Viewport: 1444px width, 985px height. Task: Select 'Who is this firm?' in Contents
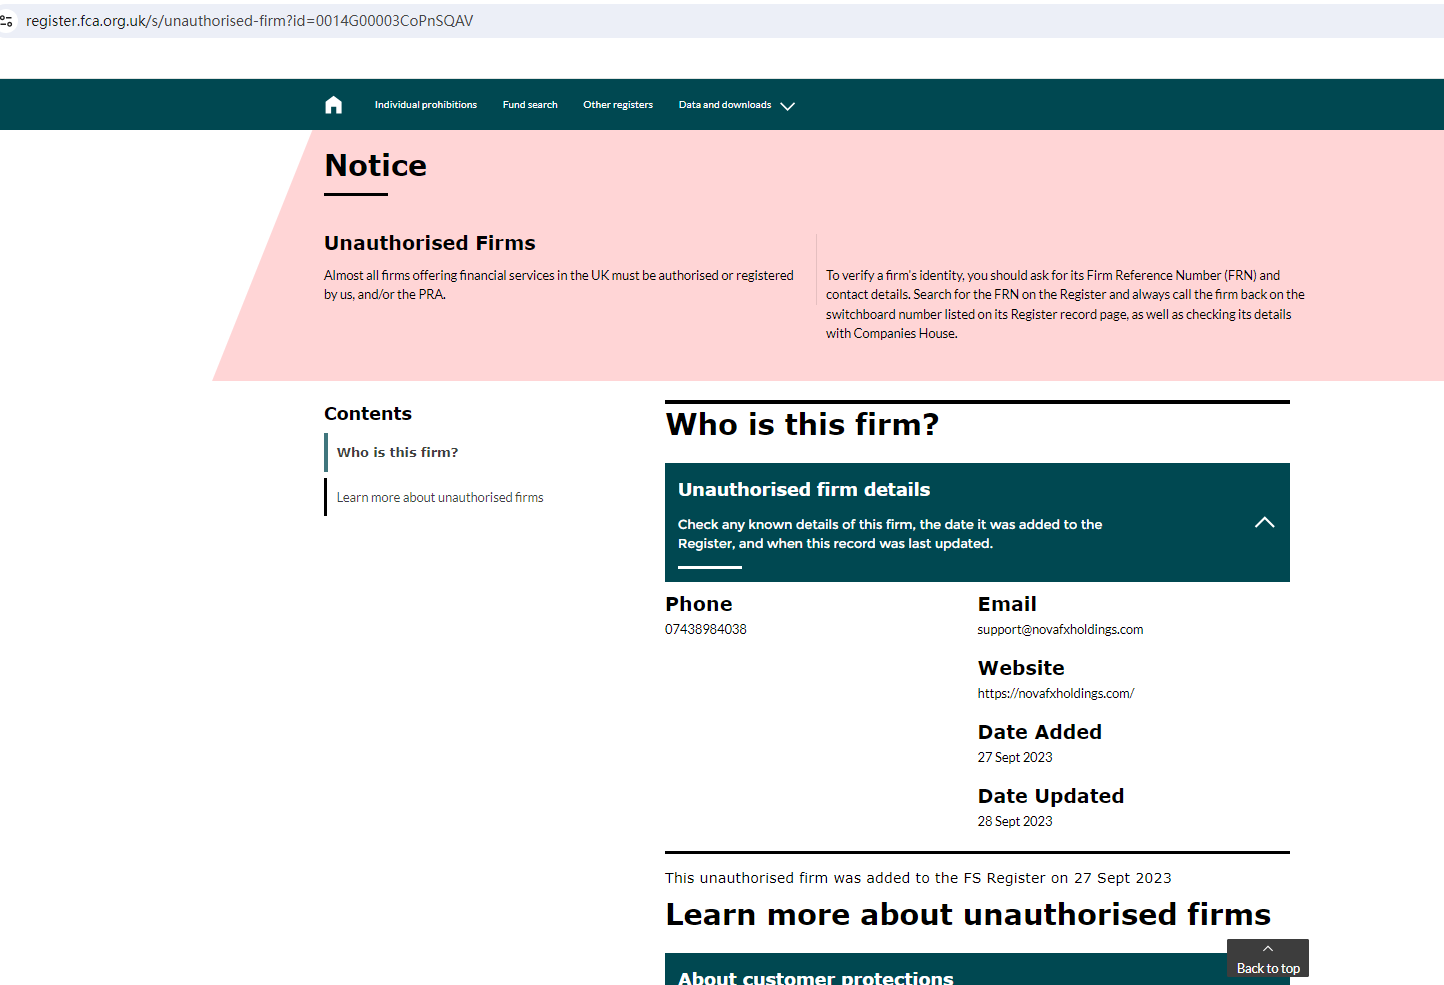pyautogui.click(x=397, y=452)
